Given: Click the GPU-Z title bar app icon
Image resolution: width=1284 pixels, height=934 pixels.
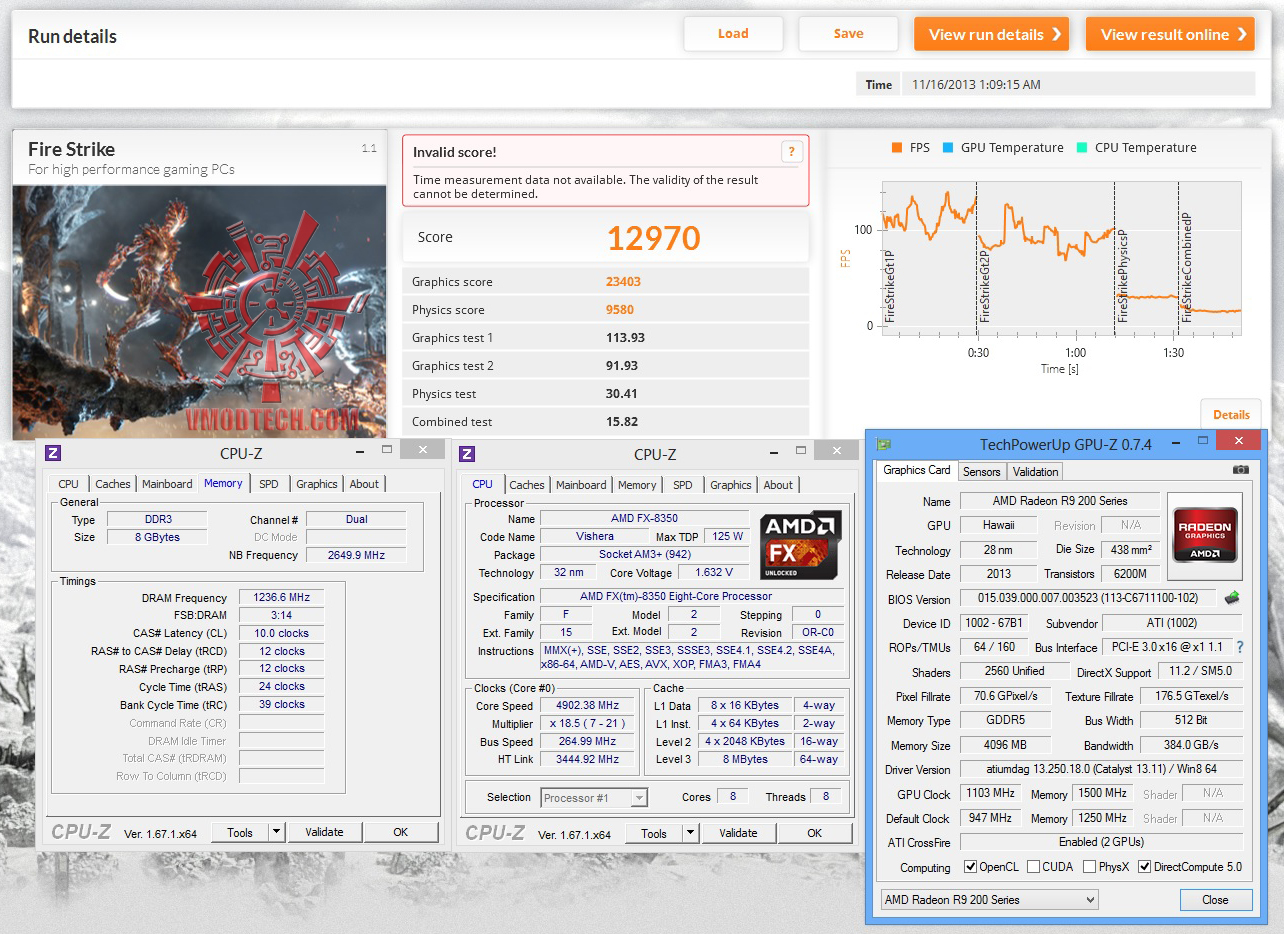Looking at the screenshot, I should (883, 443).
